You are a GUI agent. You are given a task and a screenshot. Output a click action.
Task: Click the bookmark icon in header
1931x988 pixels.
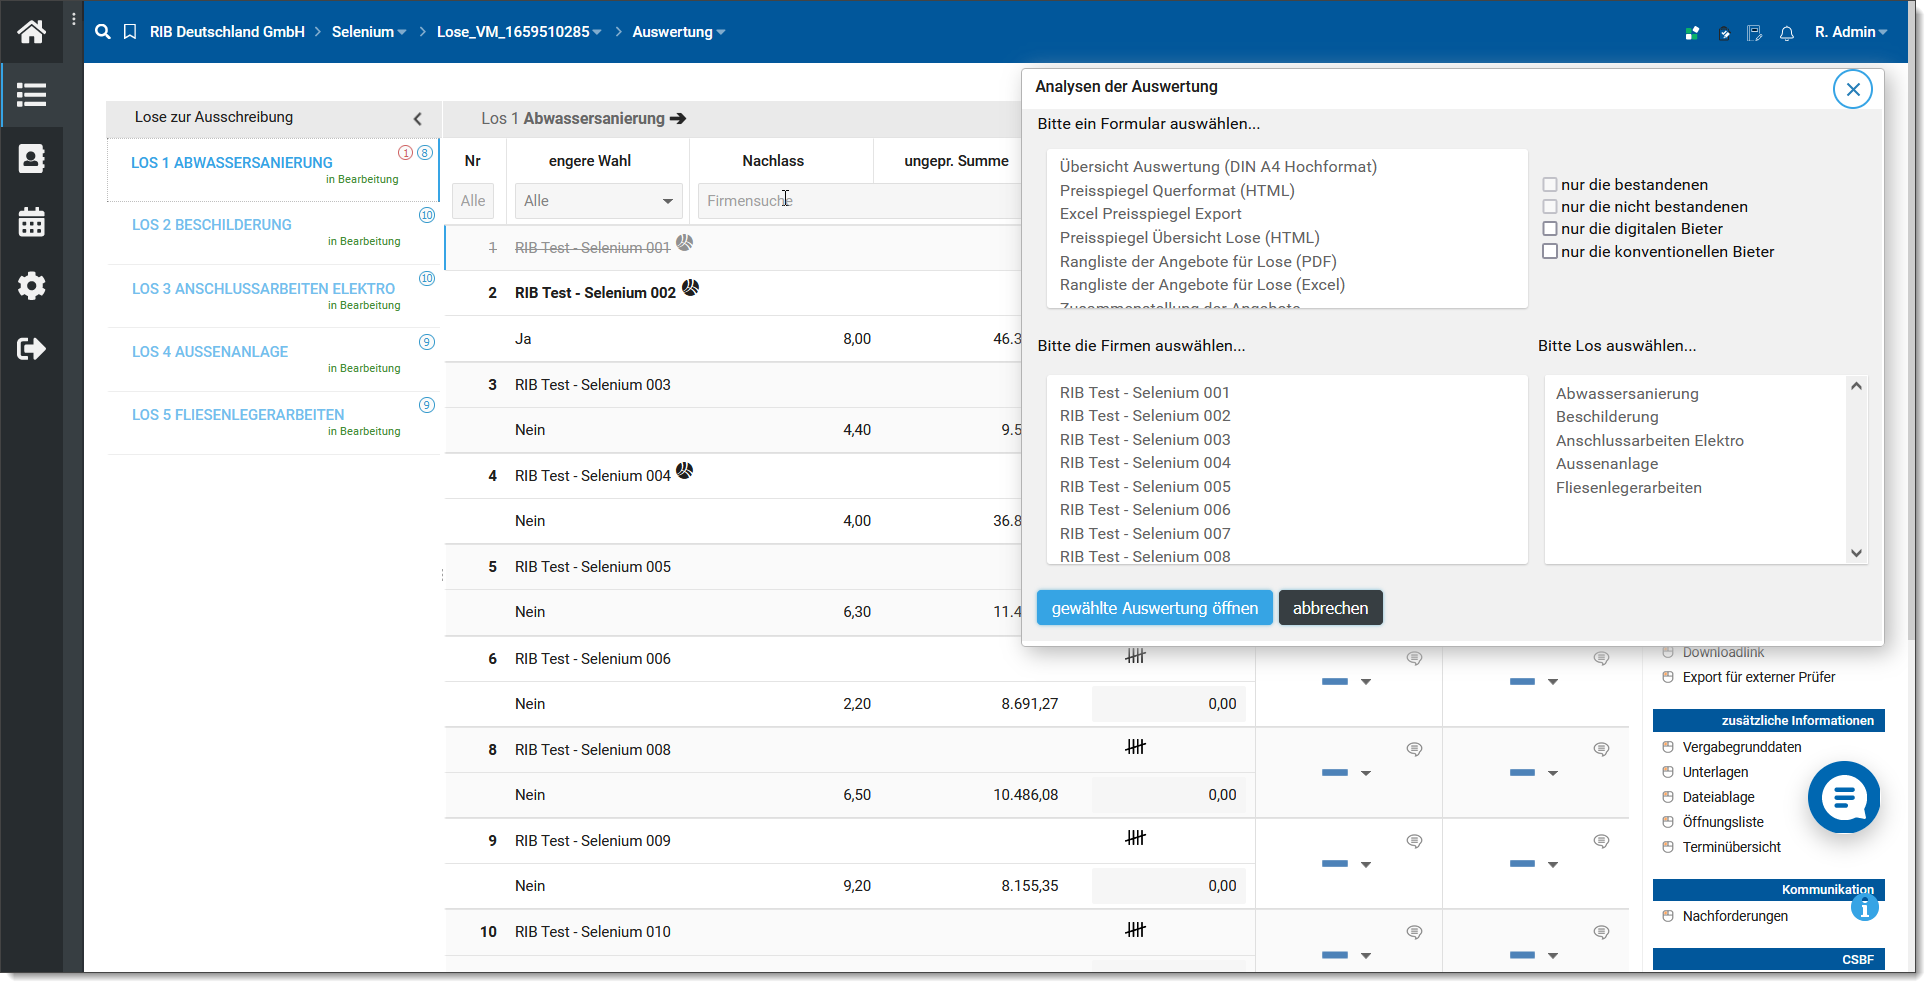[x=130, y=32]
